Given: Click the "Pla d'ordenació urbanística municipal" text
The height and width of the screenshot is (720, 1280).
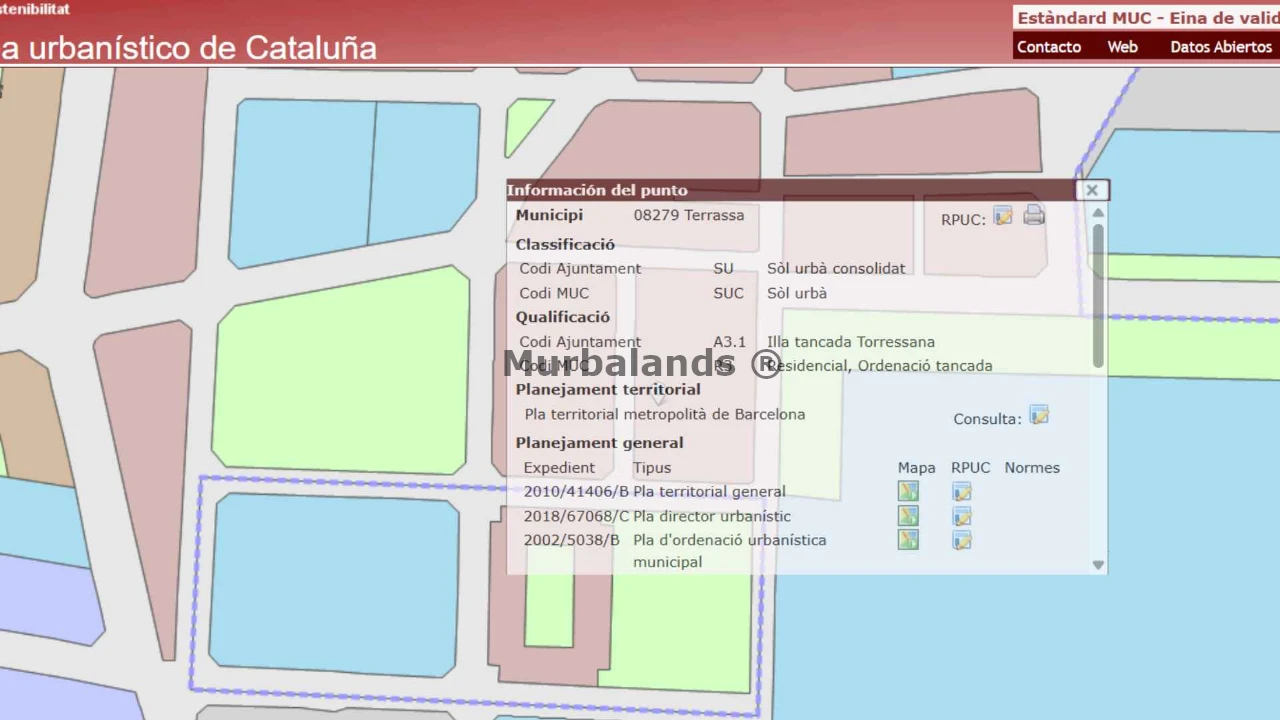Looking at the screenshot, I should pyautogui.click(x=730, y=551).
